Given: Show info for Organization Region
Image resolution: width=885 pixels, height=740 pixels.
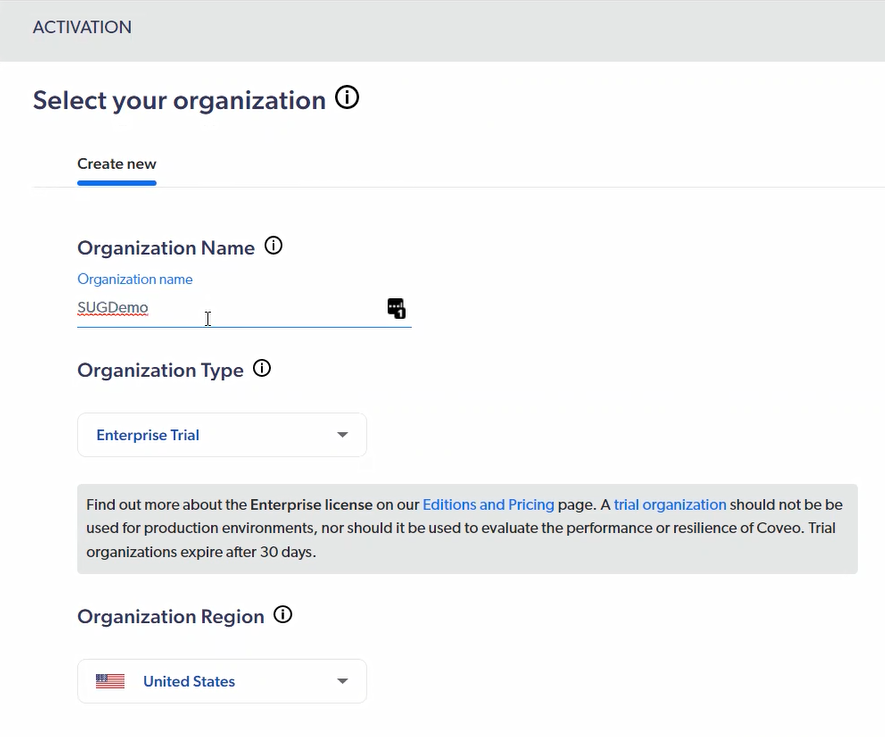Looking at the screenshot, I should 283,615.
